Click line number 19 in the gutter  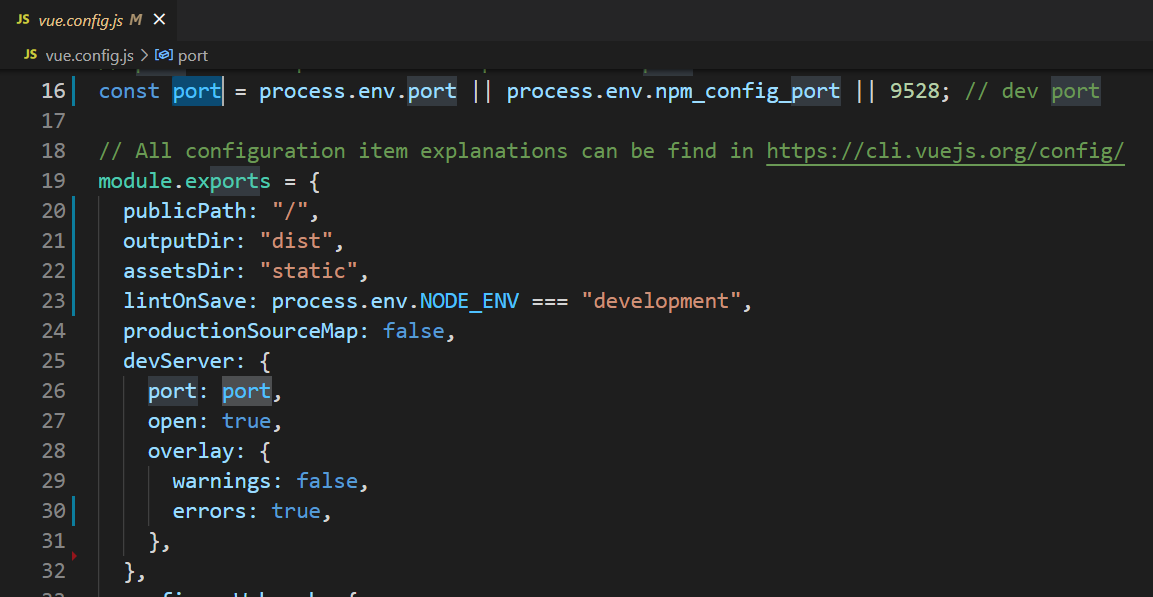pos(53,181)
